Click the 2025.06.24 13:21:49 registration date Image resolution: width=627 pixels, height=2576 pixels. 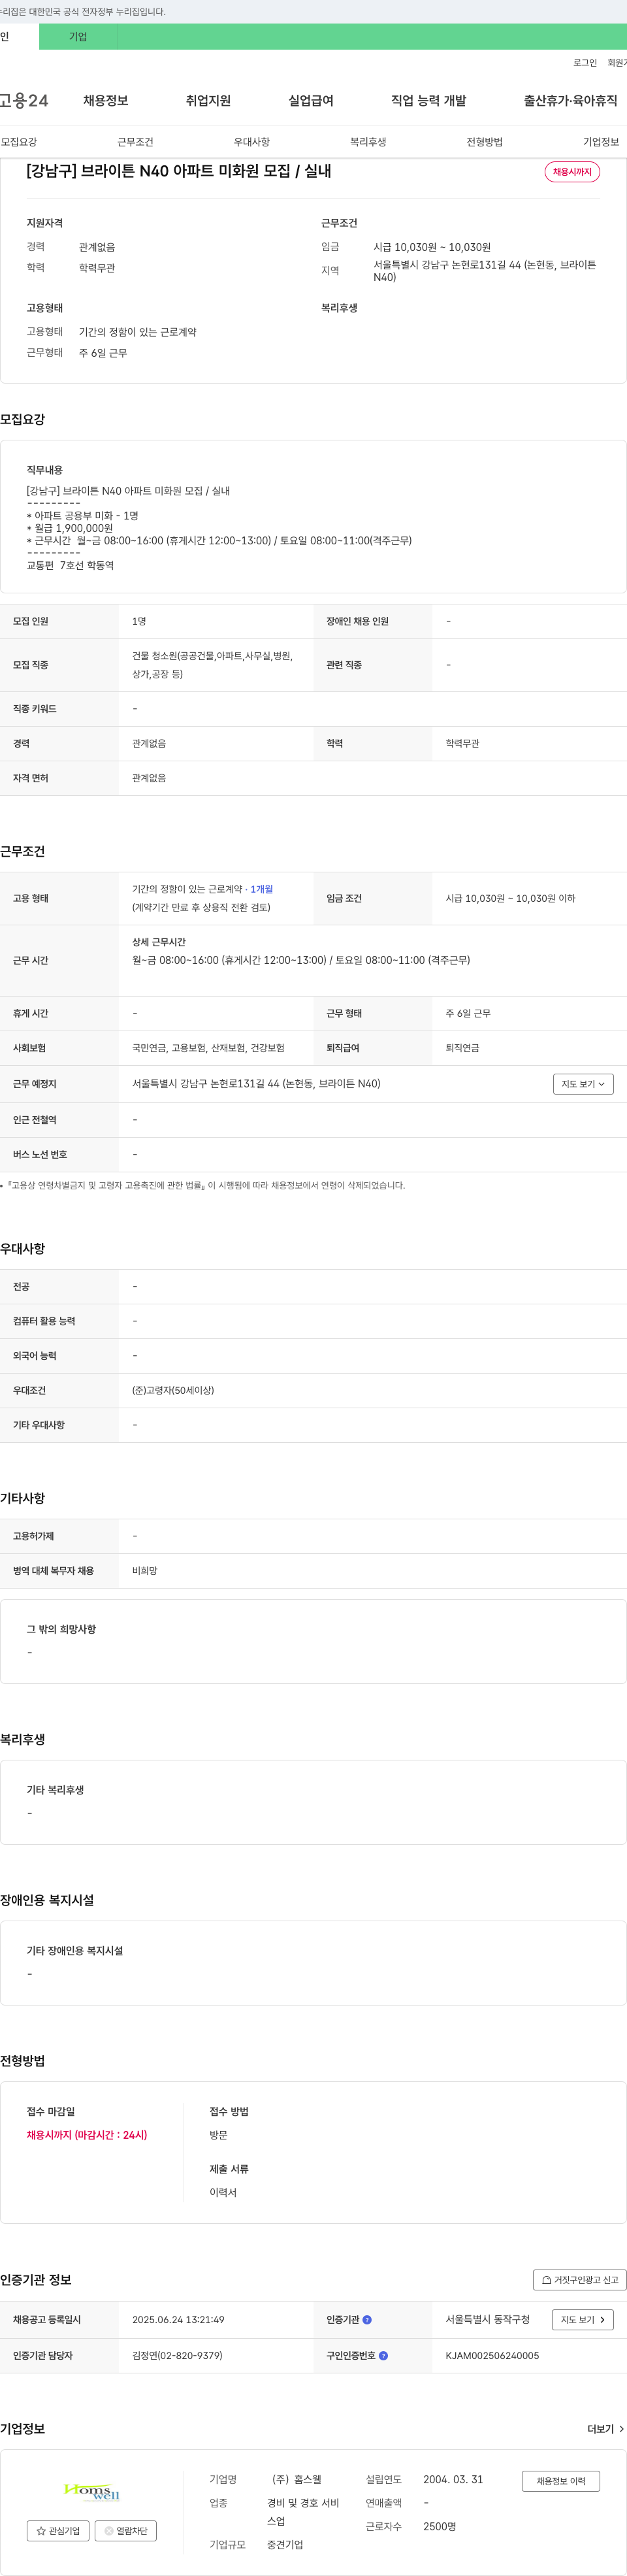[178, 2320]
